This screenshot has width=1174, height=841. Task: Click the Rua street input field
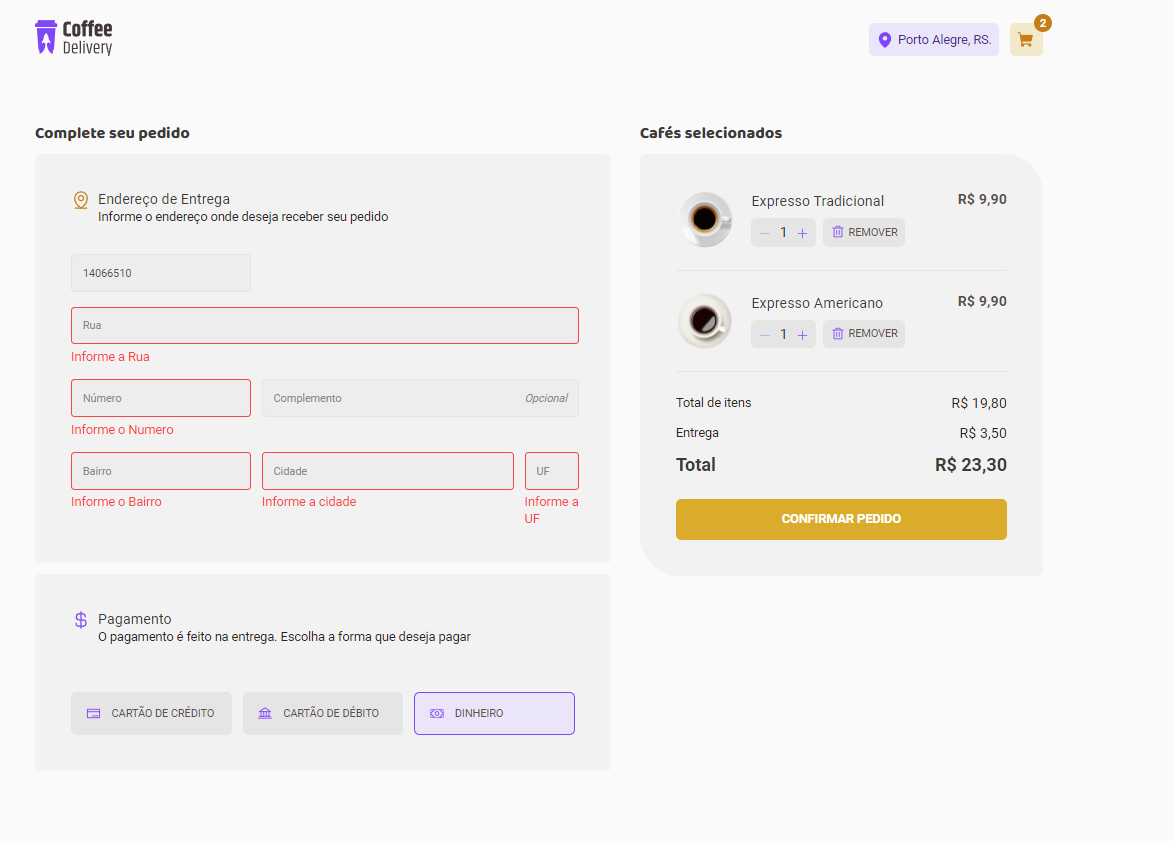coord(324,325)
